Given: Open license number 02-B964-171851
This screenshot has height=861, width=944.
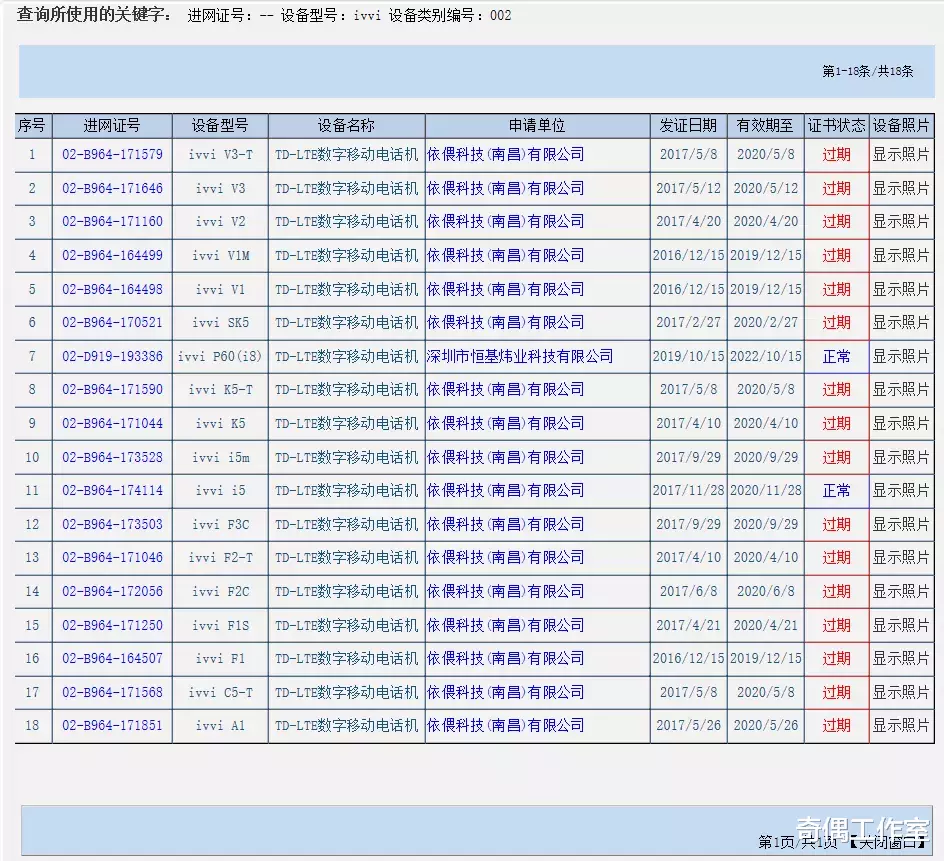Looking at the screenshot, I should pyautogui.click(x=111, y=725).
